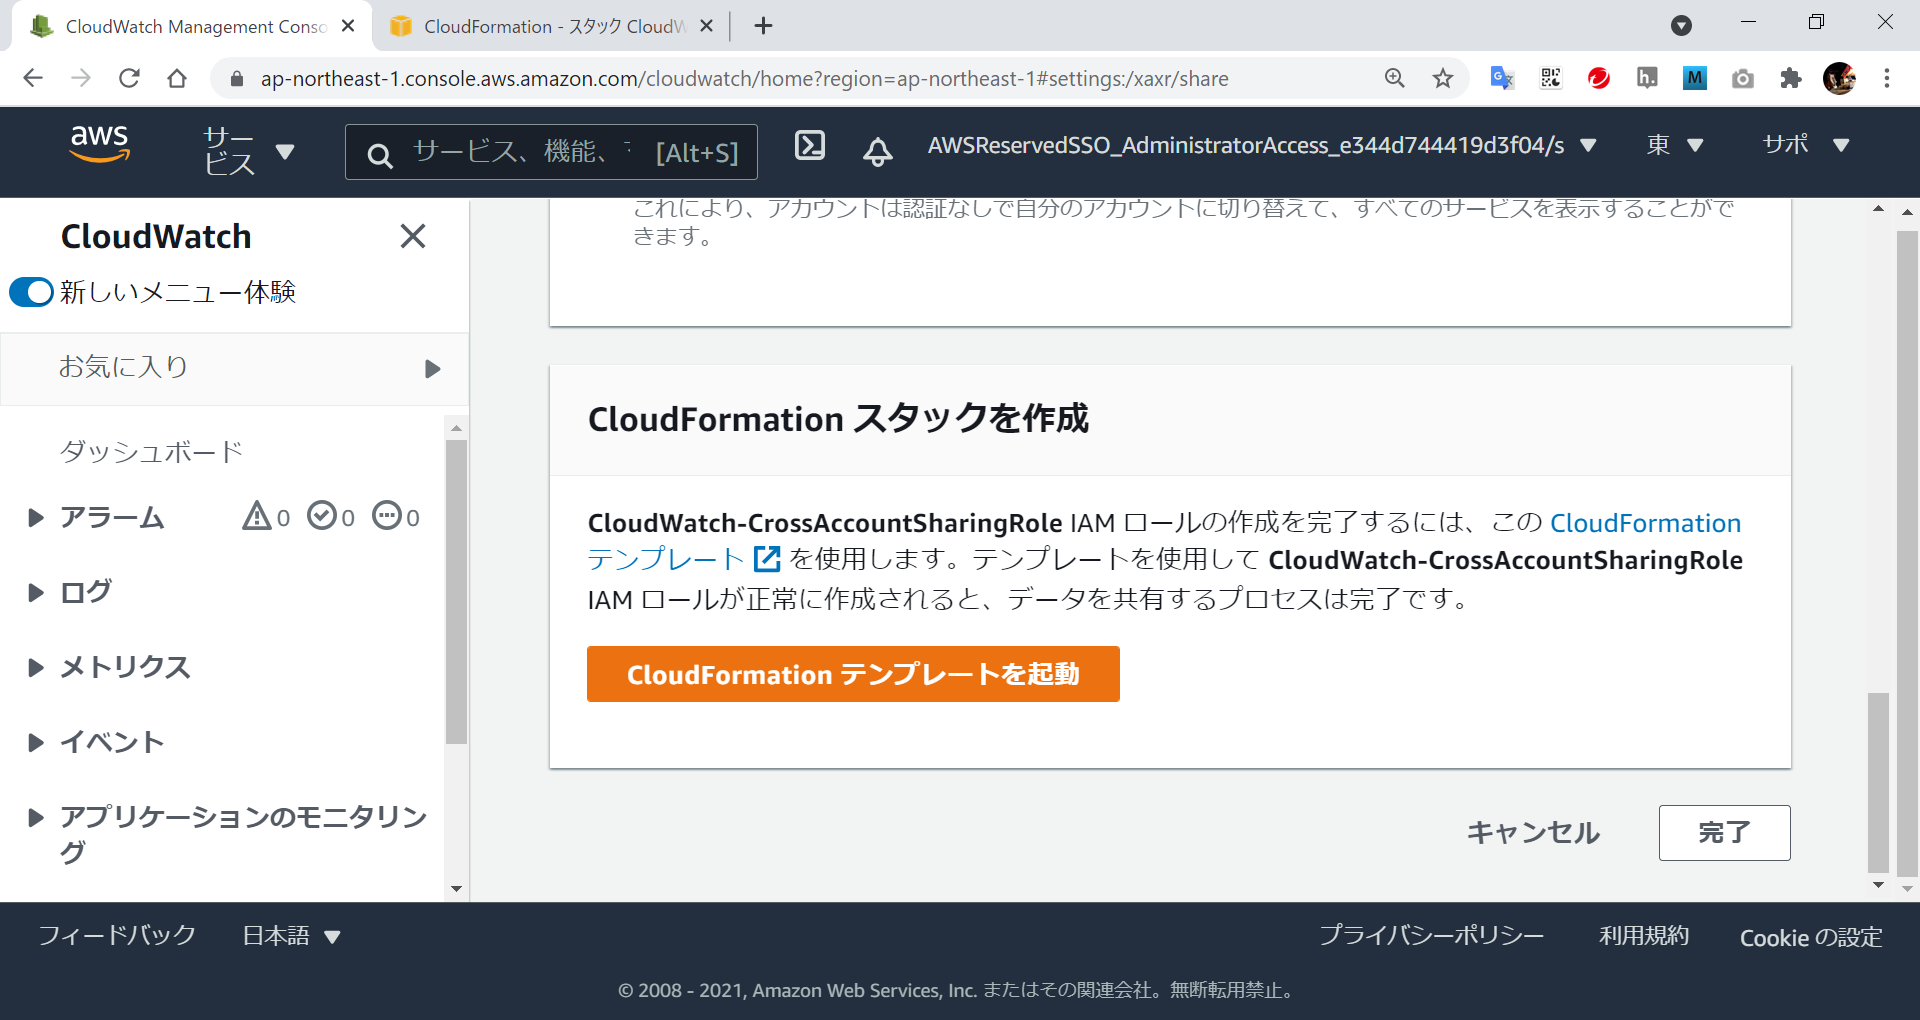Image resolution: width=1920 pixels, height=1020 pixels.
Task: Expand the ログ navigation section
Action: (x=36, y=593)
